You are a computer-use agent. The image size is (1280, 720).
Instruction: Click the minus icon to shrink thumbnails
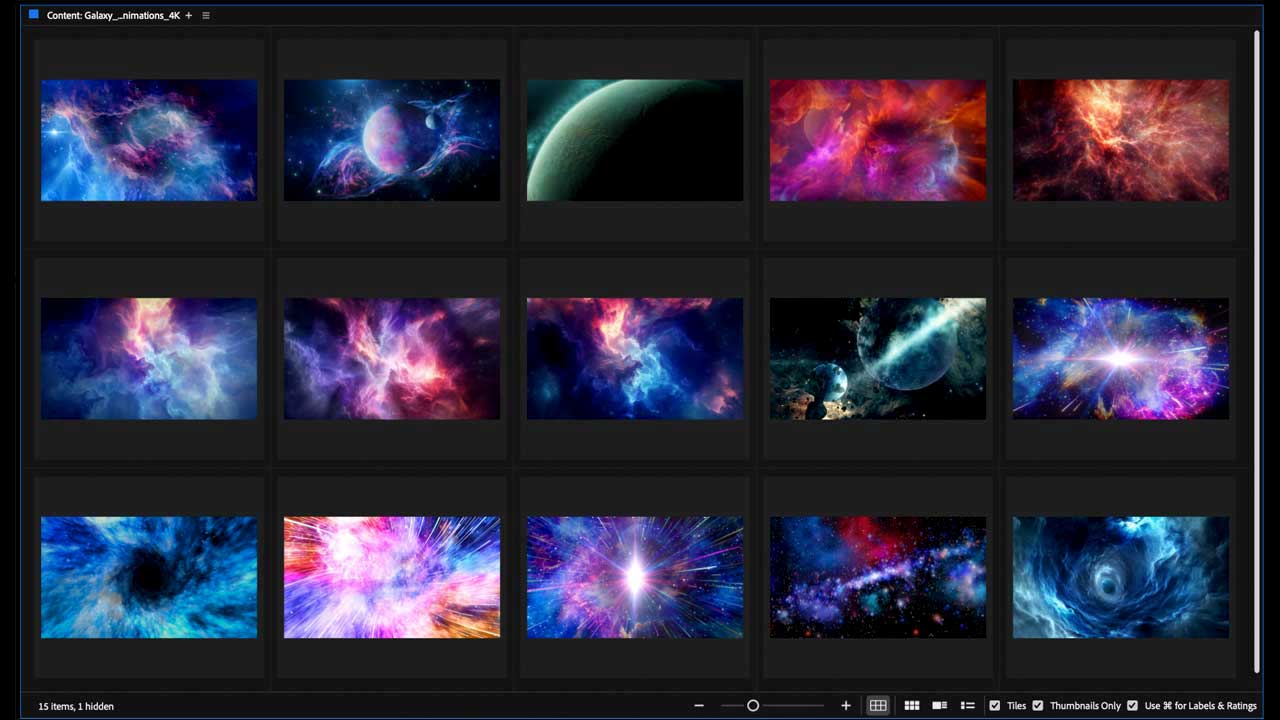click(699, 706)
